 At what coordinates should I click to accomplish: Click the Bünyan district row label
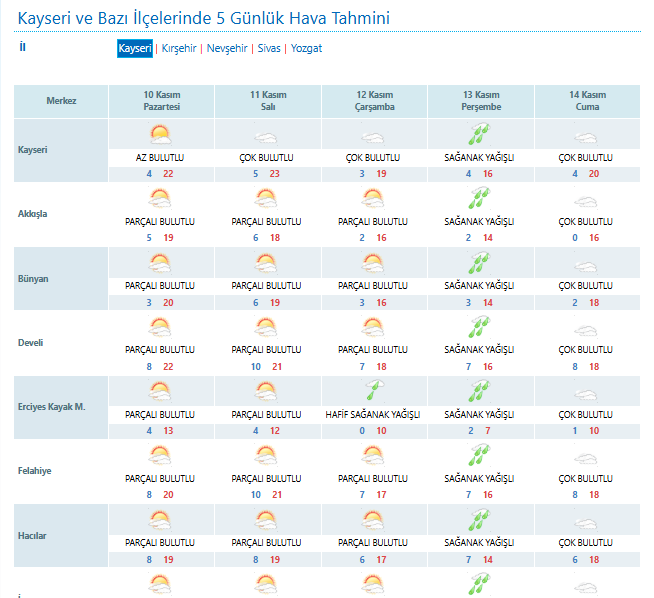[34, 279]
